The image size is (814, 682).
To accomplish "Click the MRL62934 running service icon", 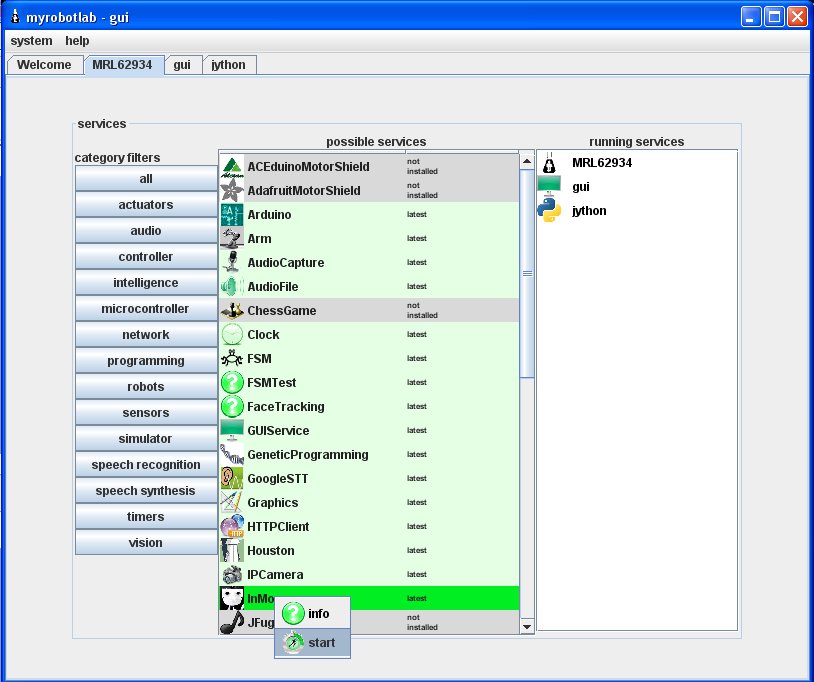I will [x=549, y=163].
